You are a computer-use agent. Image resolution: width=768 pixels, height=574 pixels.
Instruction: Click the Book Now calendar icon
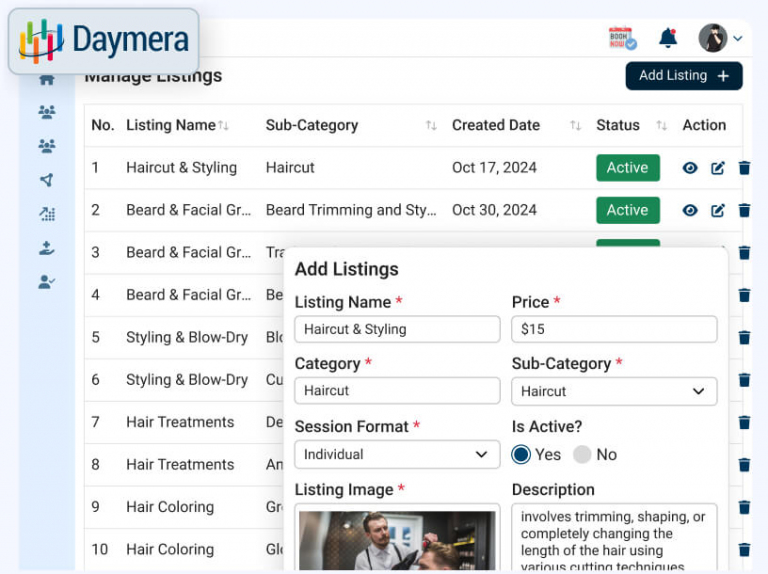click(622, 38)
